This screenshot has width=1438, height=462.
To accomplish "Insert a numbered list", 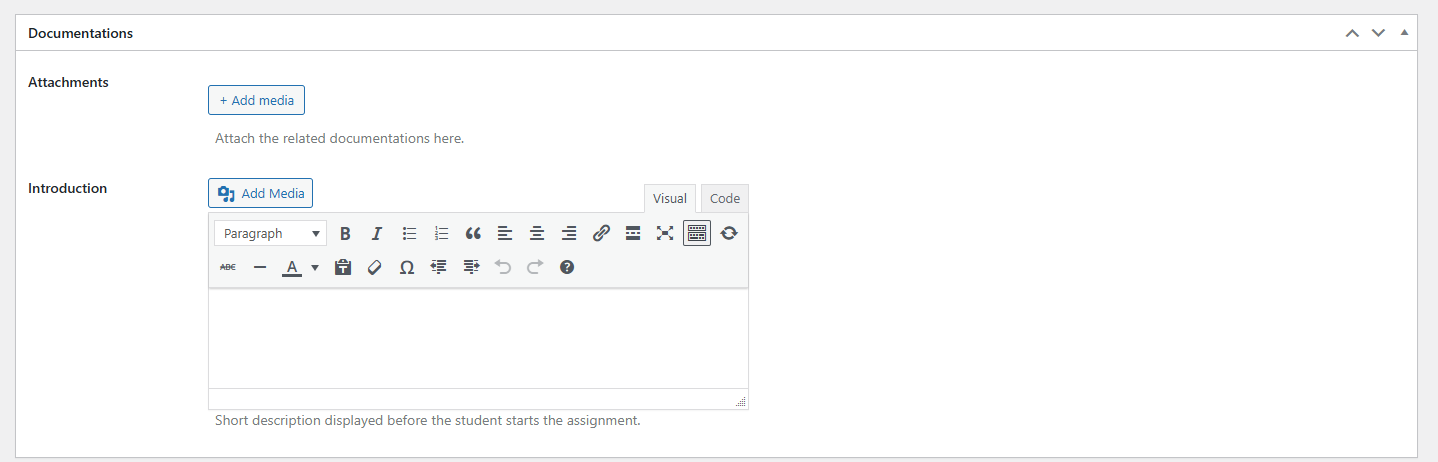I will point(441,233).
